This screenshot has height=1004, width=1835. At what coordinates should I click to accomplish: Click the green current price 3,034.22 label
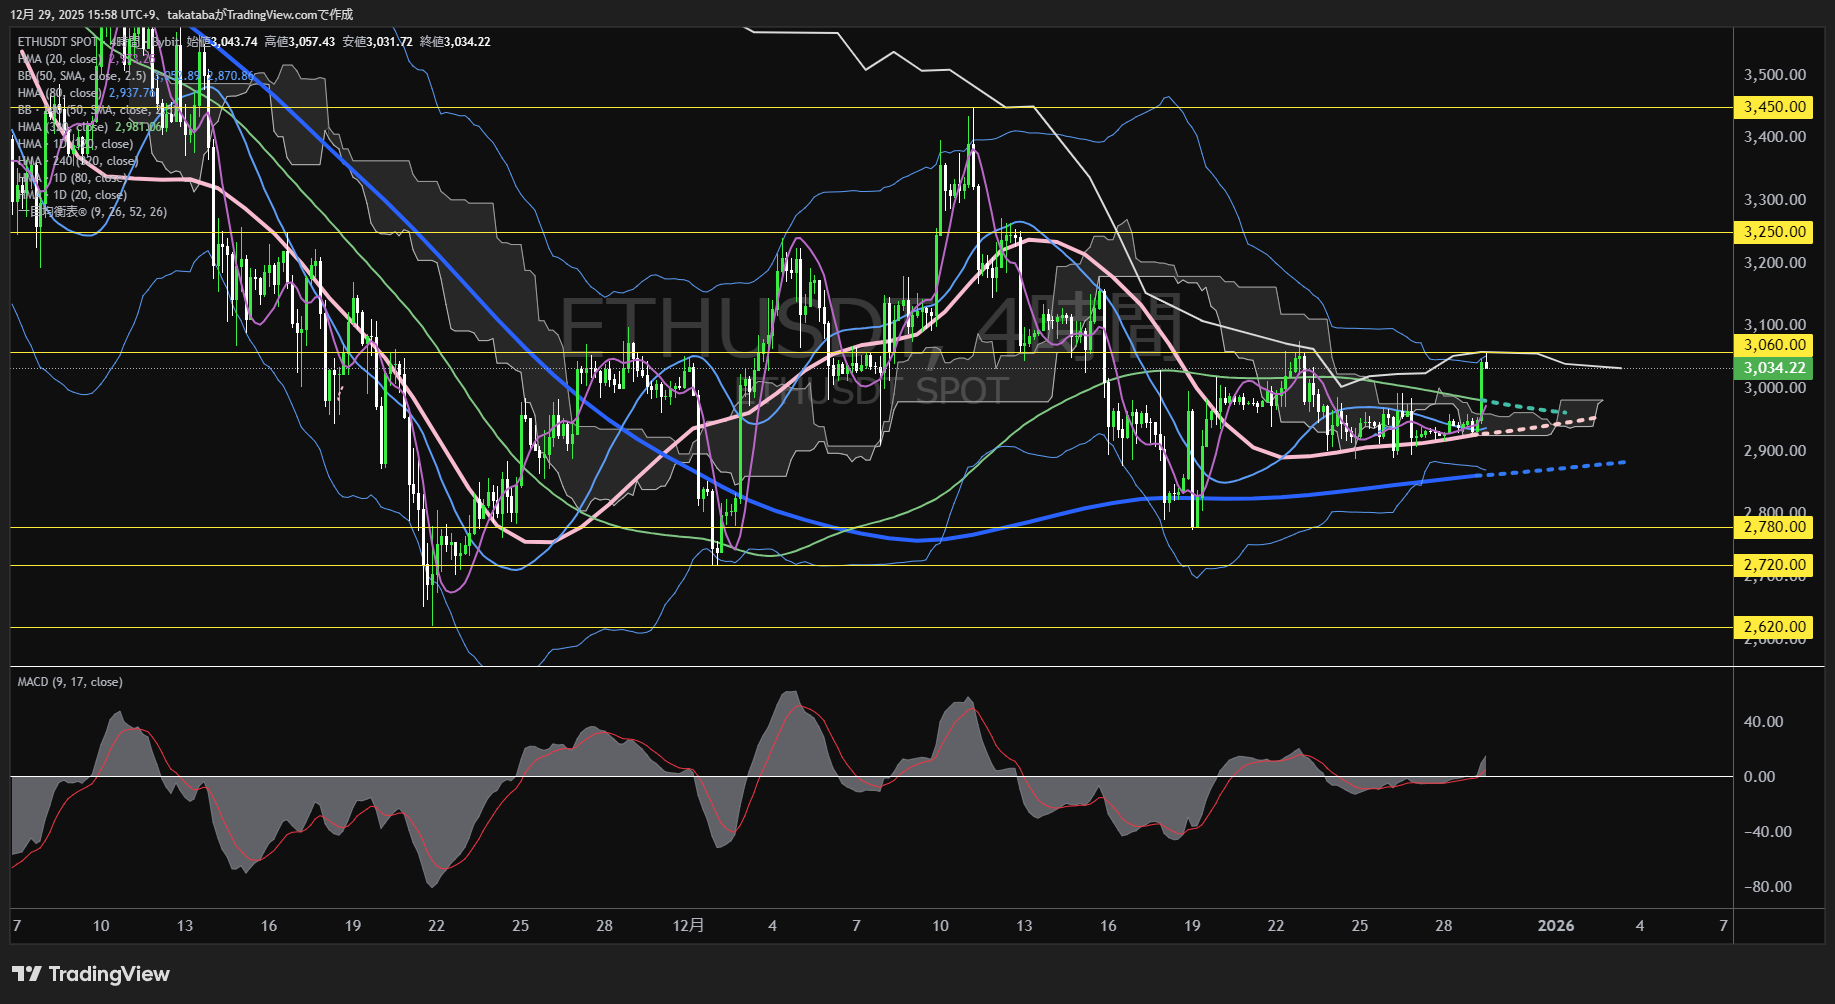(x=1775, y=368)
